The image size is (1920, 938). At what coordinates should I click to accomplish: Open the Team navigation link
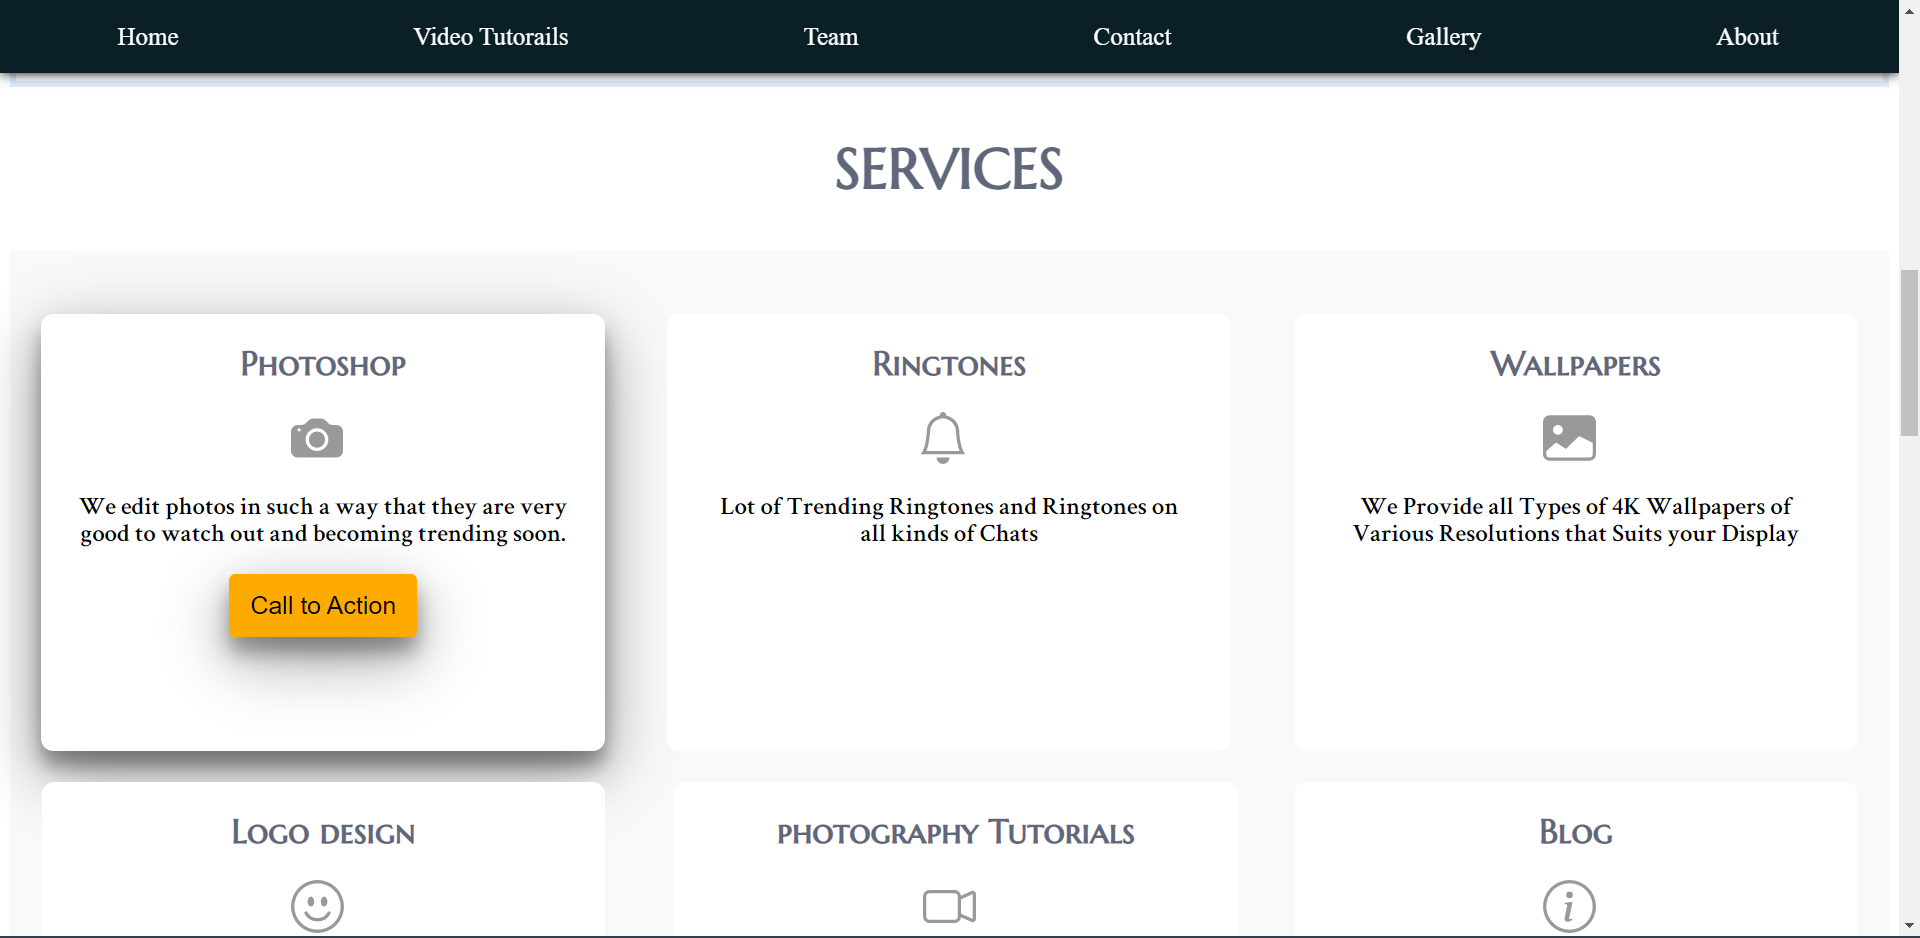coord(830,37)
